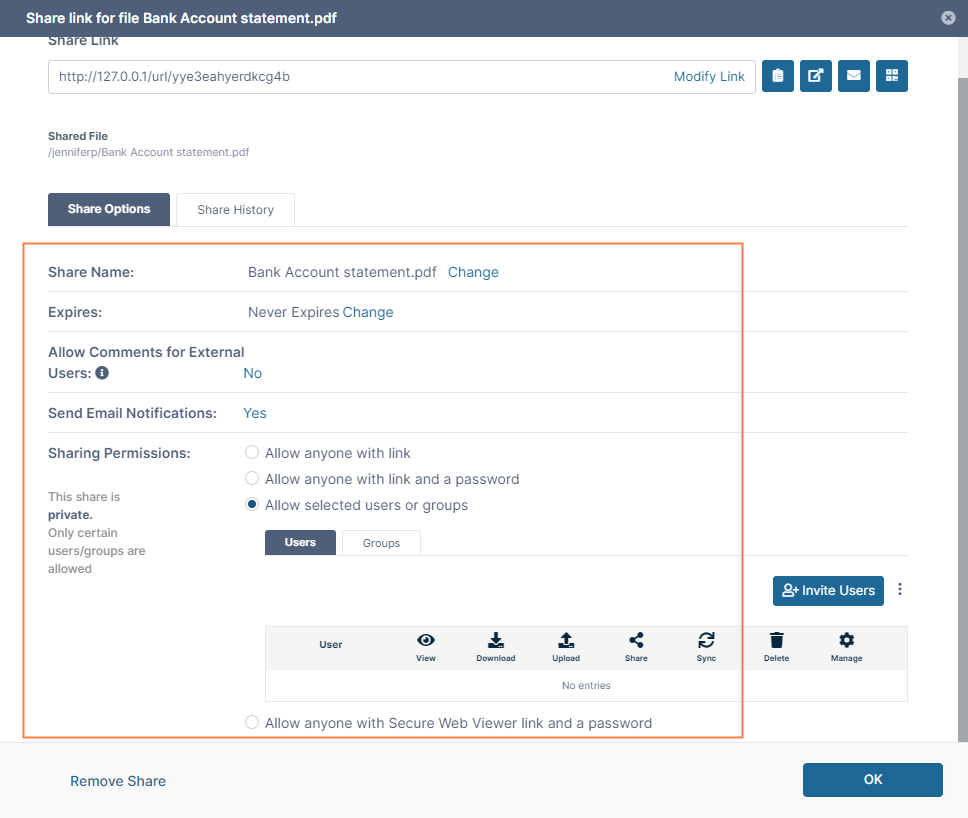Image resolution: width=968 pixels, height=818 pixels.
Task: Open share link in new window icon
Action: 816,76
